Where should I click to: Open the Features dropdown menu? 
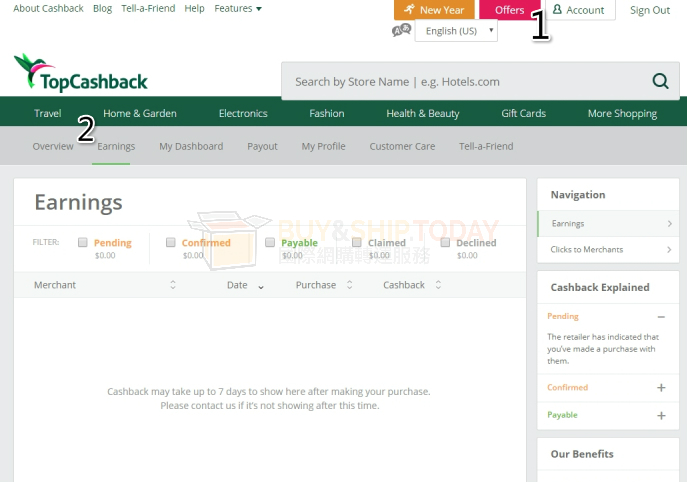238,9
